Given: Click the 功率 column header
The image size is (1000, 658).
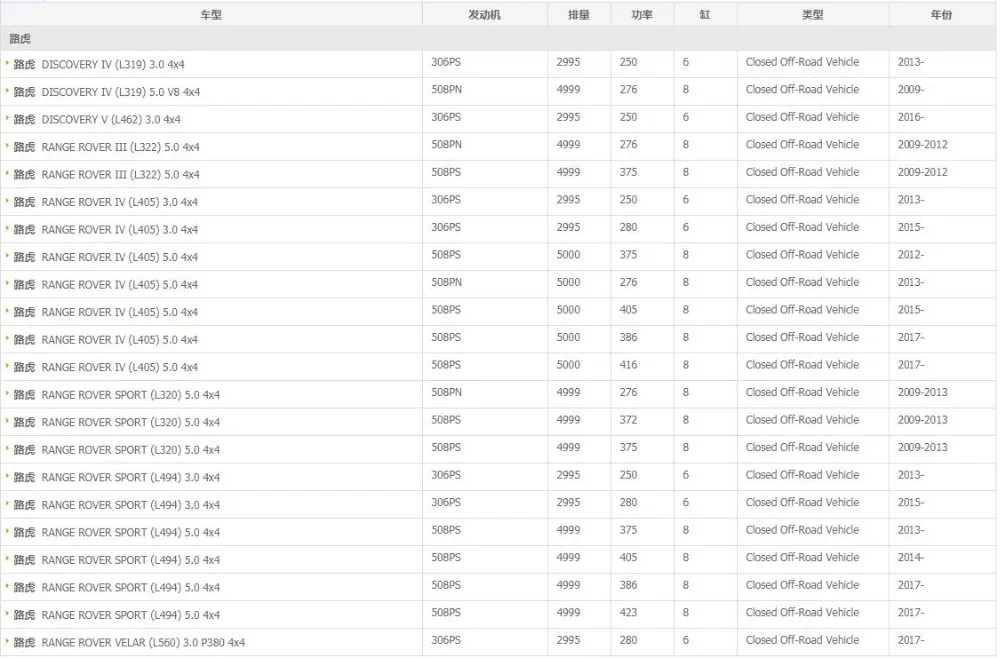Looking at the screenshot, I should tap(642, 15).
